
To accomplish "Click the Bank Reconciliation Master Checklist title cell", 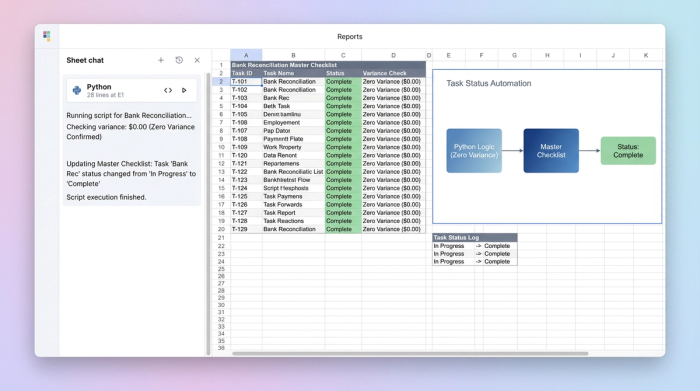I will 328,65.
